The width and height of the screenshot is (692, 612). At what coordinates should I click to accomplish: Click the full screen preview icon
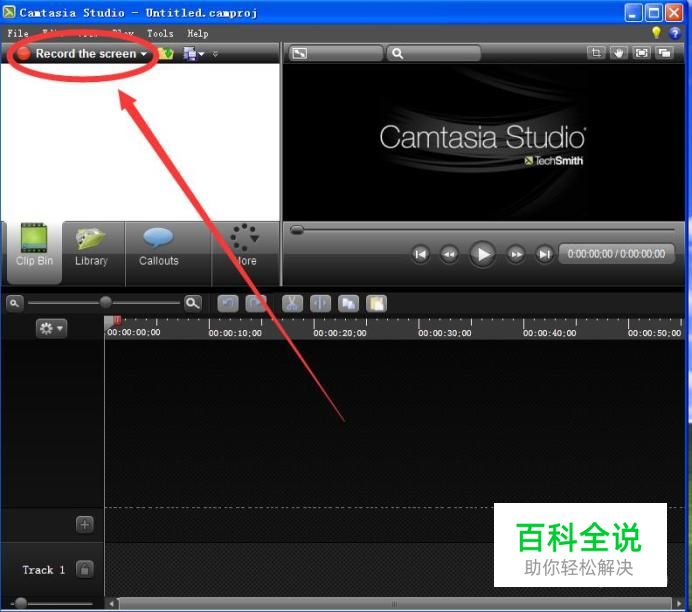[641, 53]
